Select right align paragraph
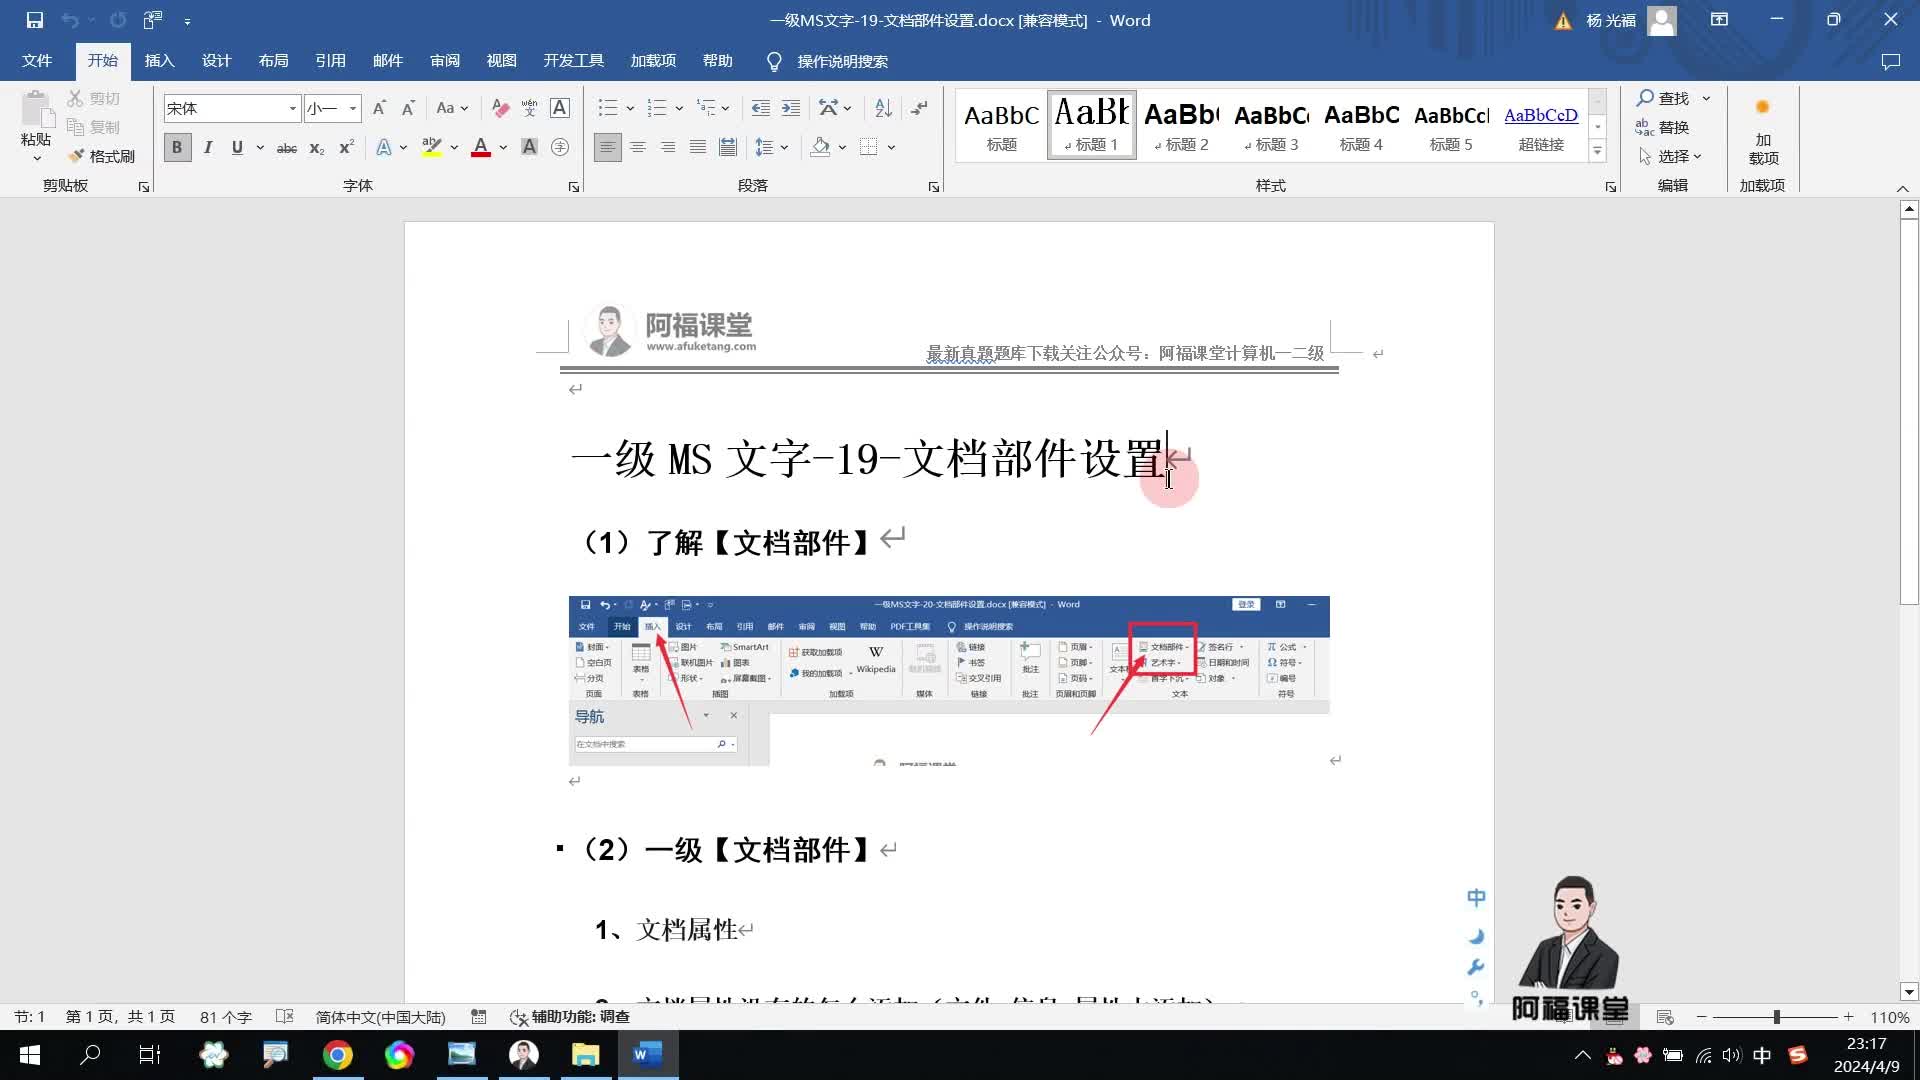 click(668, 148)
